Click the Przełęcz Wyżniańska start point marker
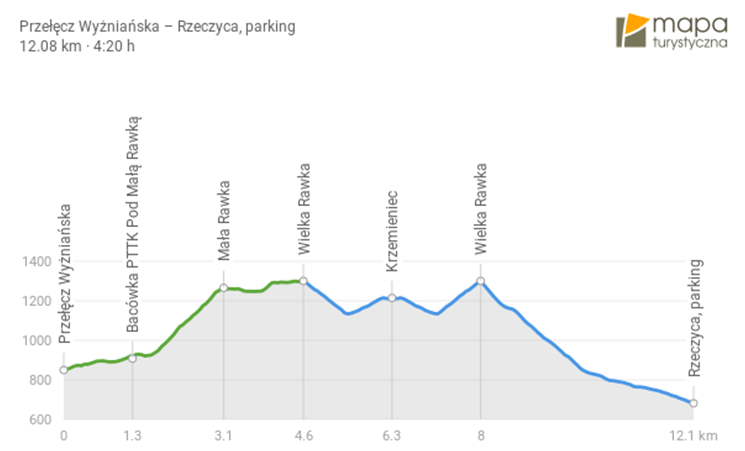The width and height of the screenshot is (745, 451). coord(64,370)
